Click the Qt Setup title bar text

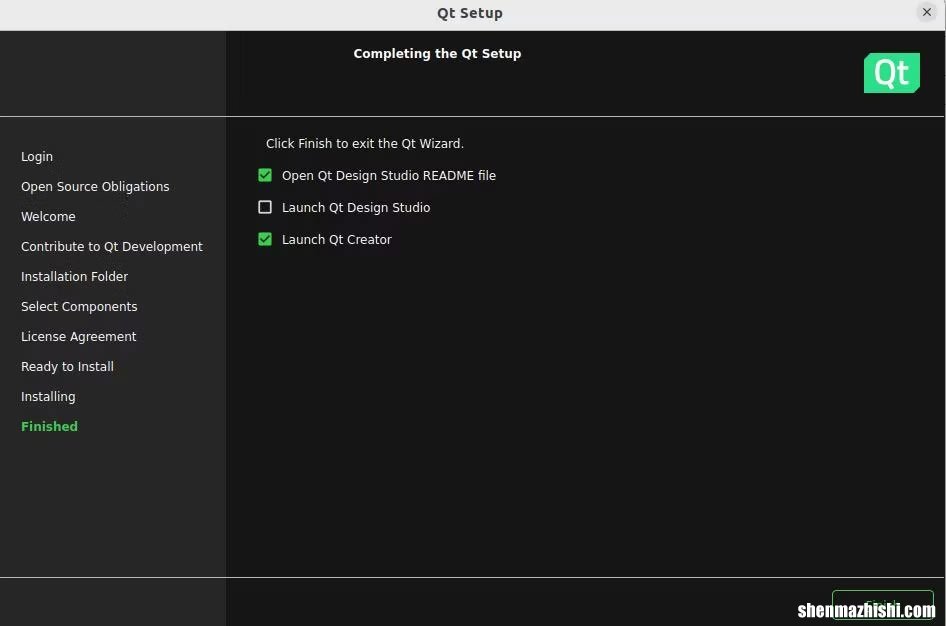tap(470, 13)
